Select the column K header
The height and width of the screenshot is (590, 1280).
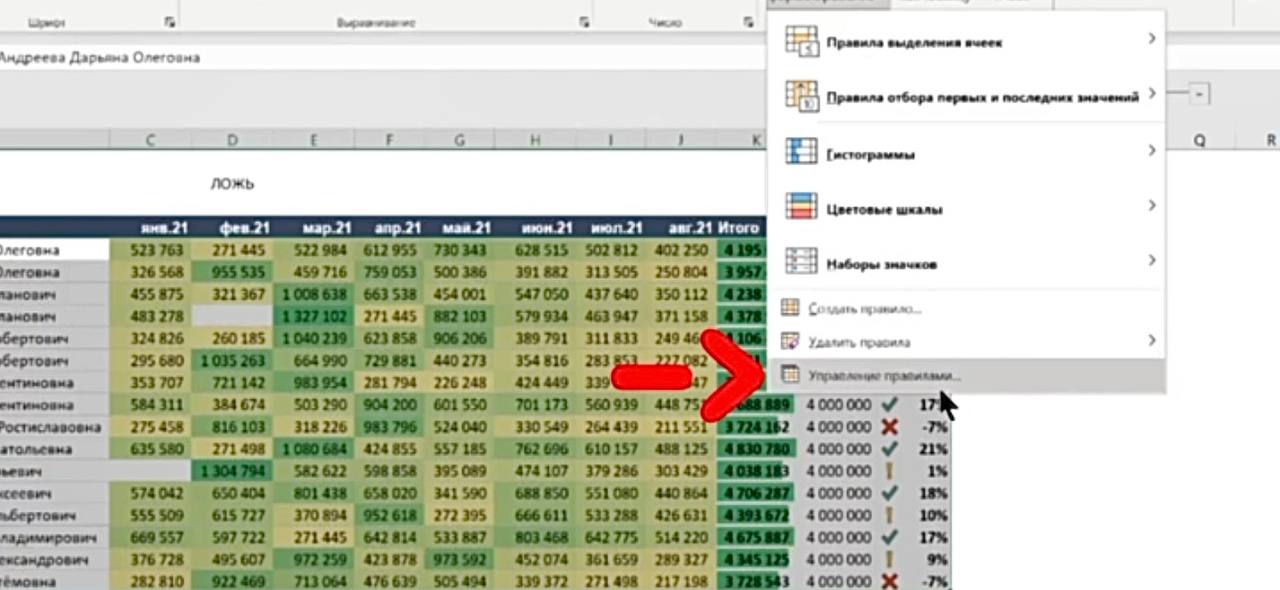pyautogui.click(x=755, y=140)
